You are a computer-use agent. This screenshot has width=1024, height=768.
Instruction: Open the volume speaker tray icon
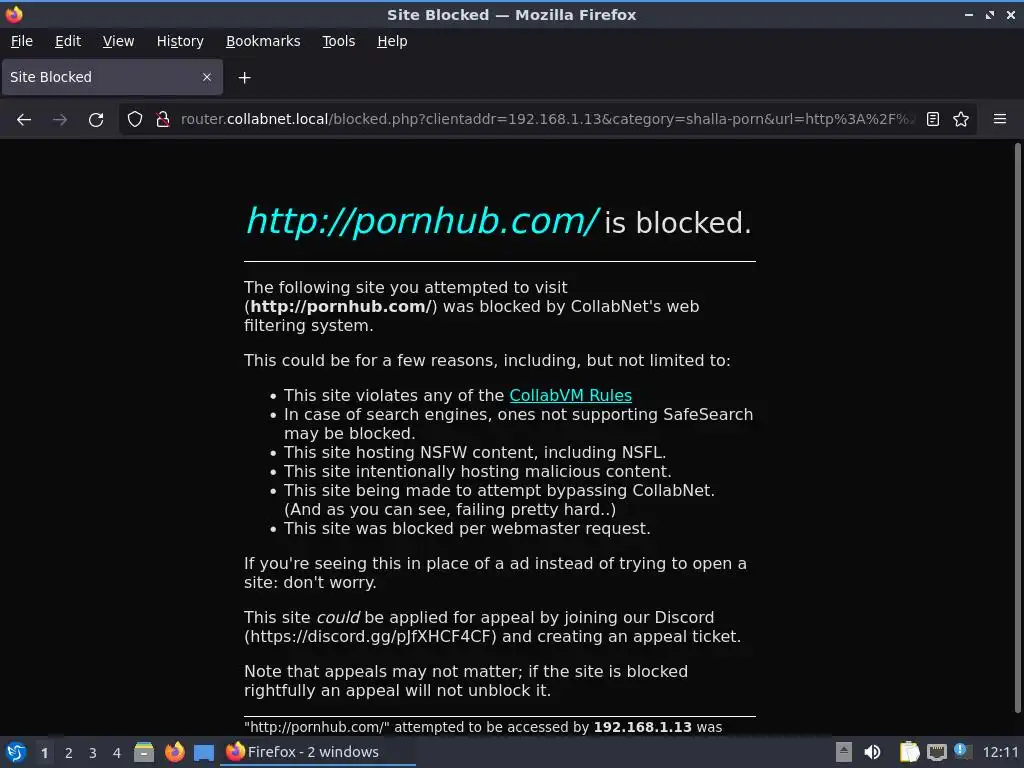[872, 752]
